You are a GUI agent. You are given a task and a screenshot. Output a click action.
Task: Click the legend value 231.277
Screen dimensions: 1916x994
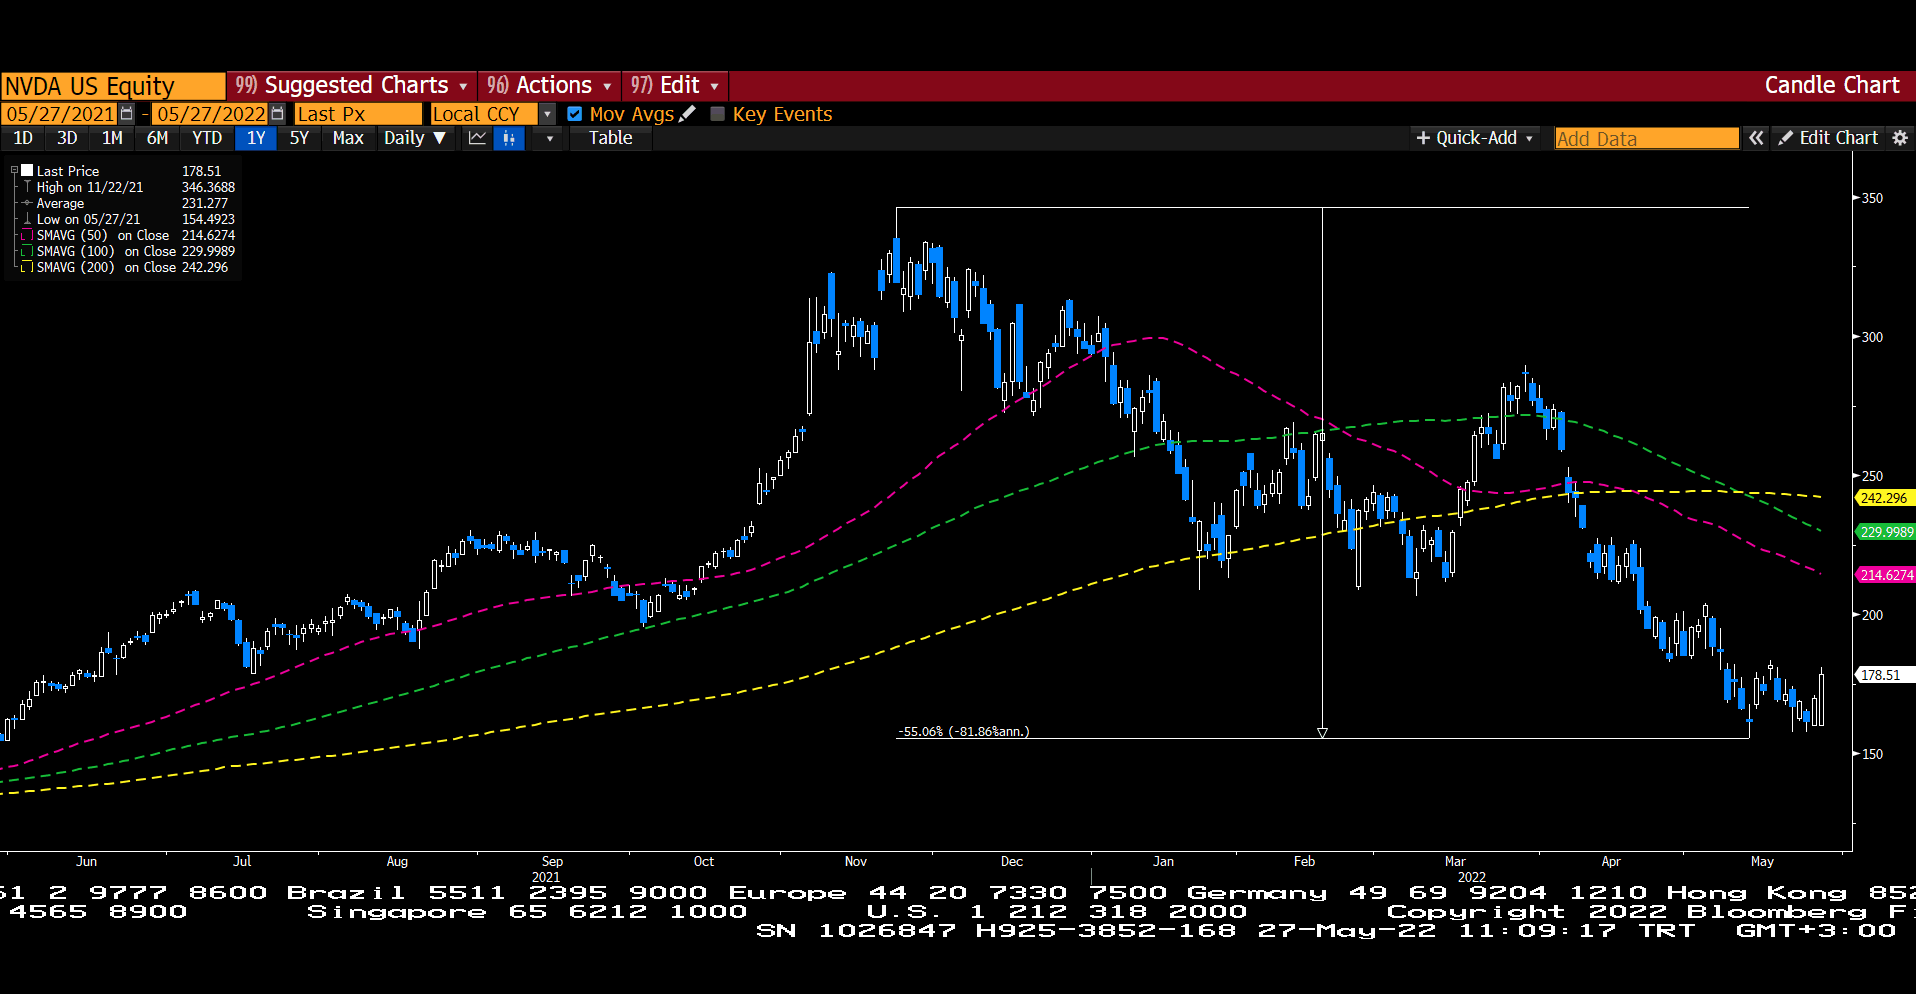point(204,203)
